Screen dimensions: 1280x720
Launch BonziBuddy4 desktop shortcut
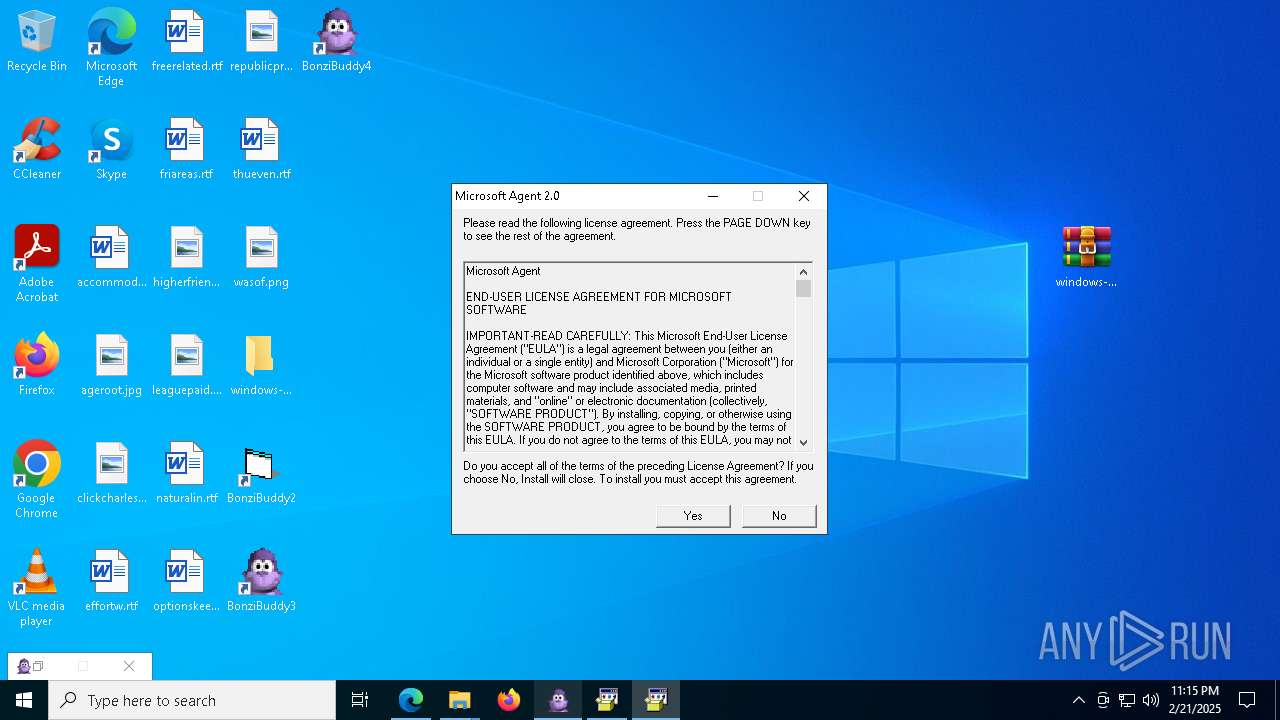337,41
